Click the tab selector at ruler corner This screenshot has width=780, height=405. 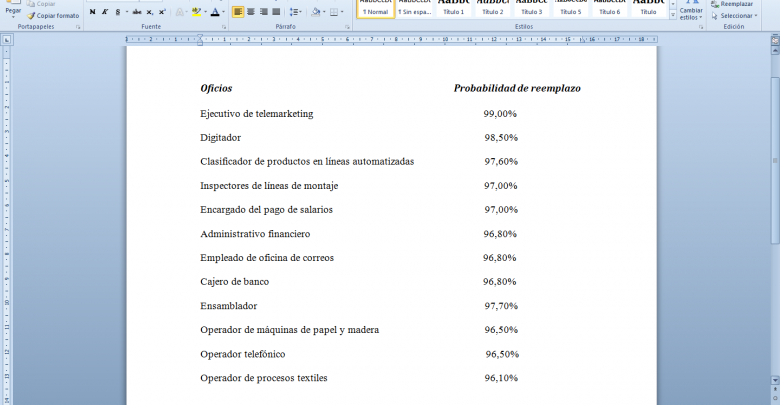coord(6,40)
